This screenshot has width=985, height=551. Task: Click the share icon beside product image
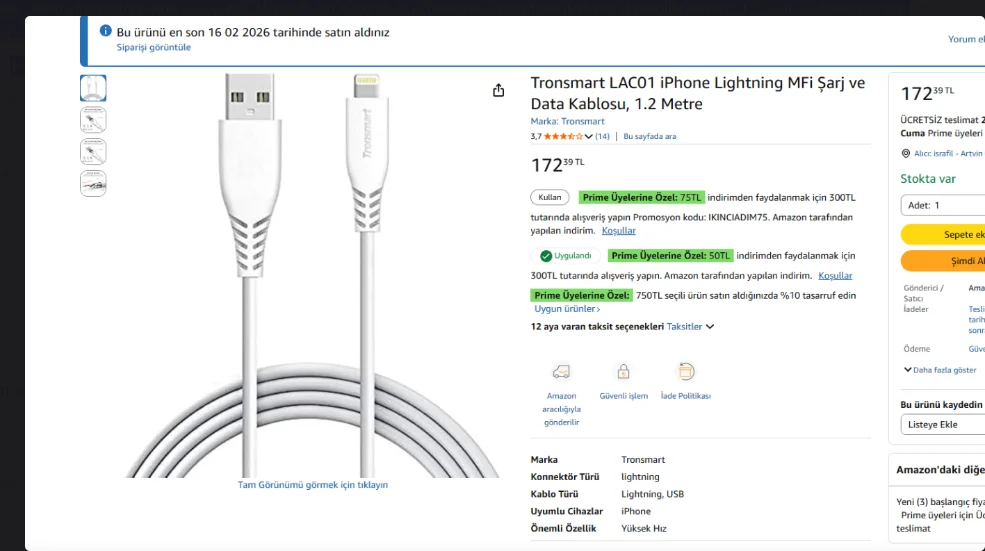[499, 91]
